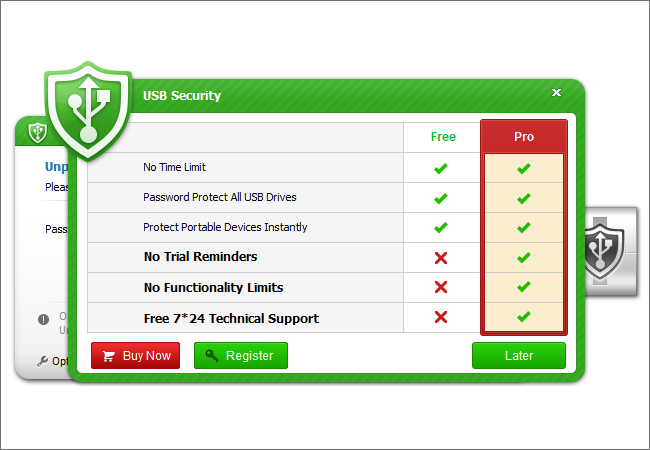
Task: Click Free checkmark for No Time Limit
Action: pyautogui.click(x=441, y=168)
